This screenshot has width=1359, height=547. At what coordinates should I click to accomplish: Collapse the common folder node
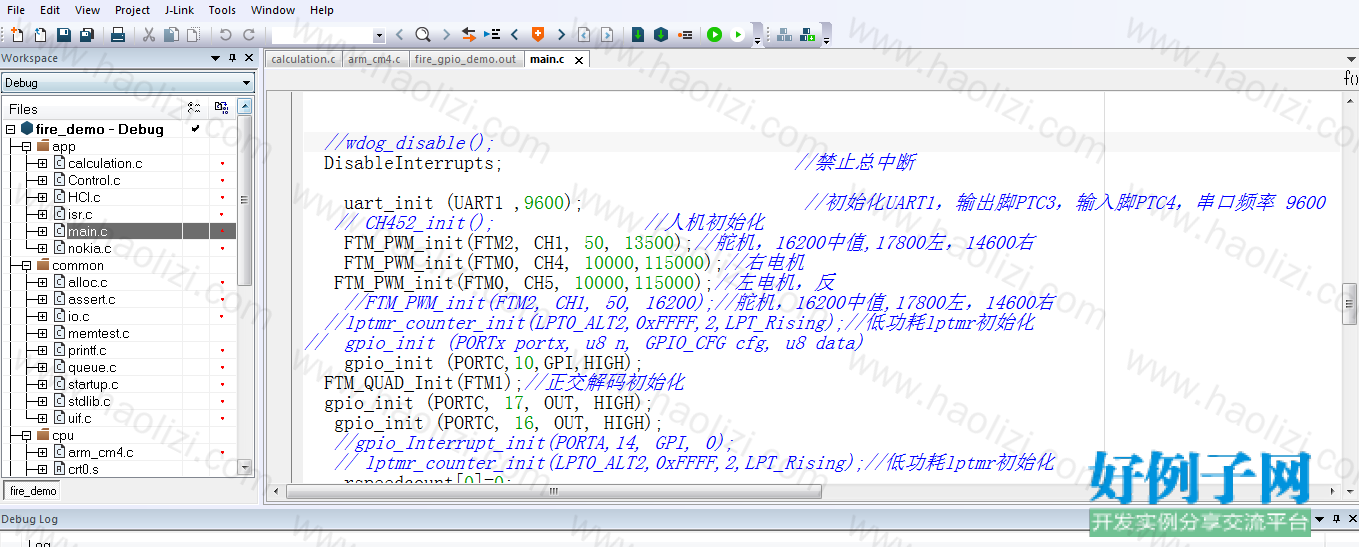pyautogui.click(x=26, y=265)
